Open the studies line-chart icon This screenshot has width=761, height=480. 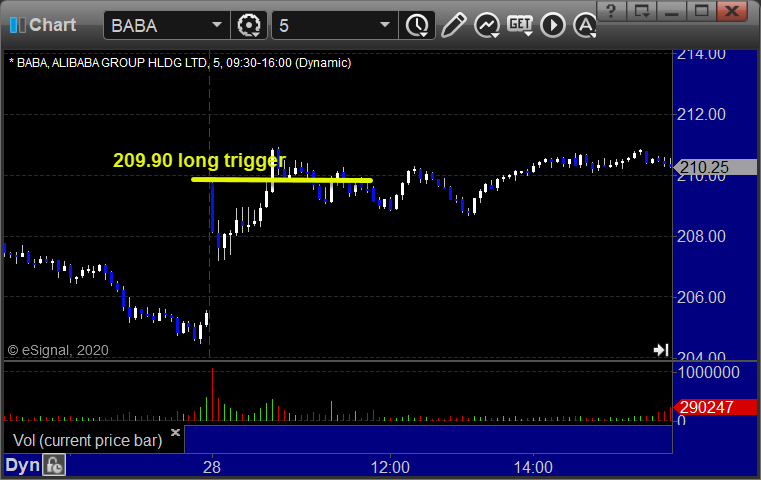pos(487,25)
